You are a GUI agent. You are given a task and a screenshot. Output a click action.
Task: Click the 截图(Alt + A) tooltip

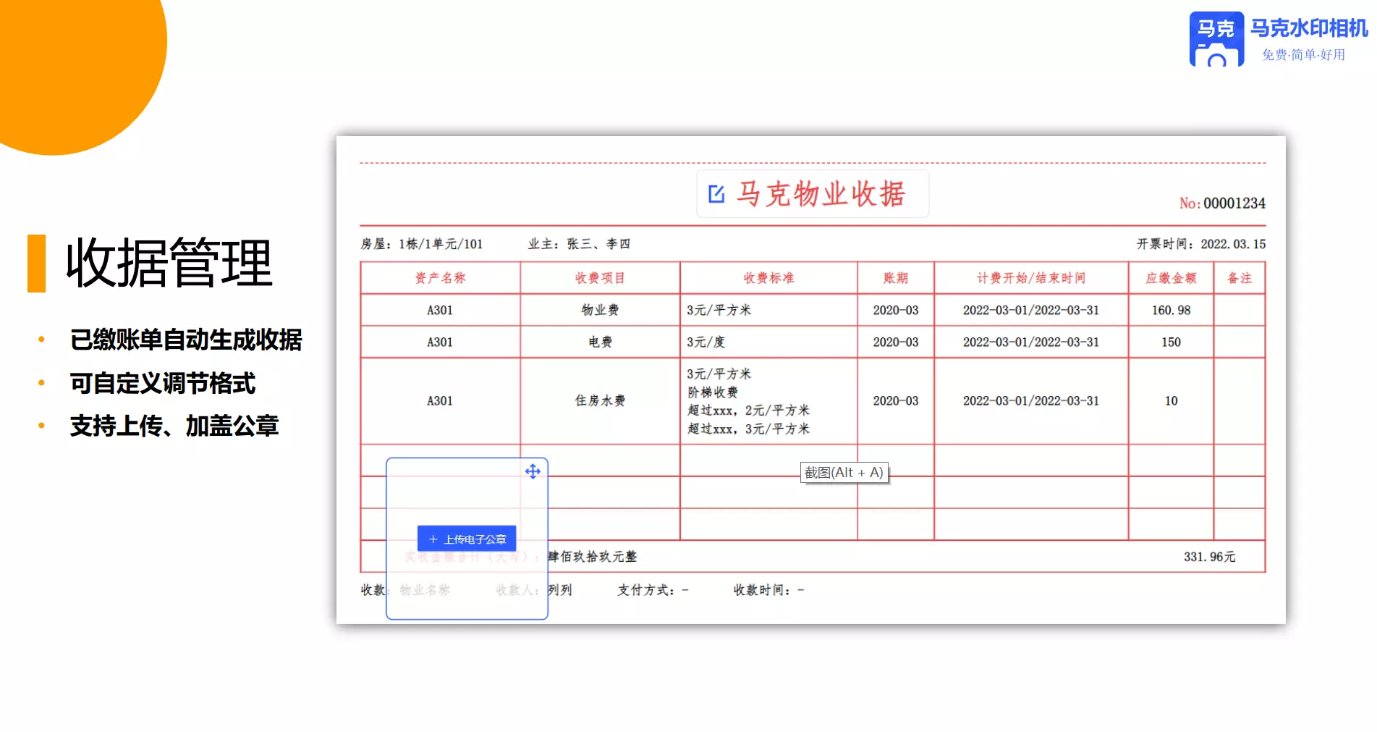845,472
